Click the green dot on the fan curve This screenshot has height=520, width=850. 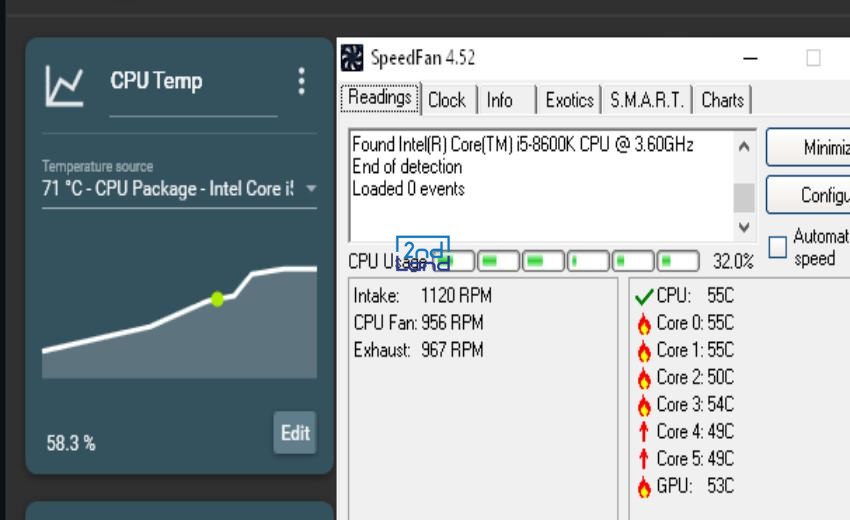[217, 299]
